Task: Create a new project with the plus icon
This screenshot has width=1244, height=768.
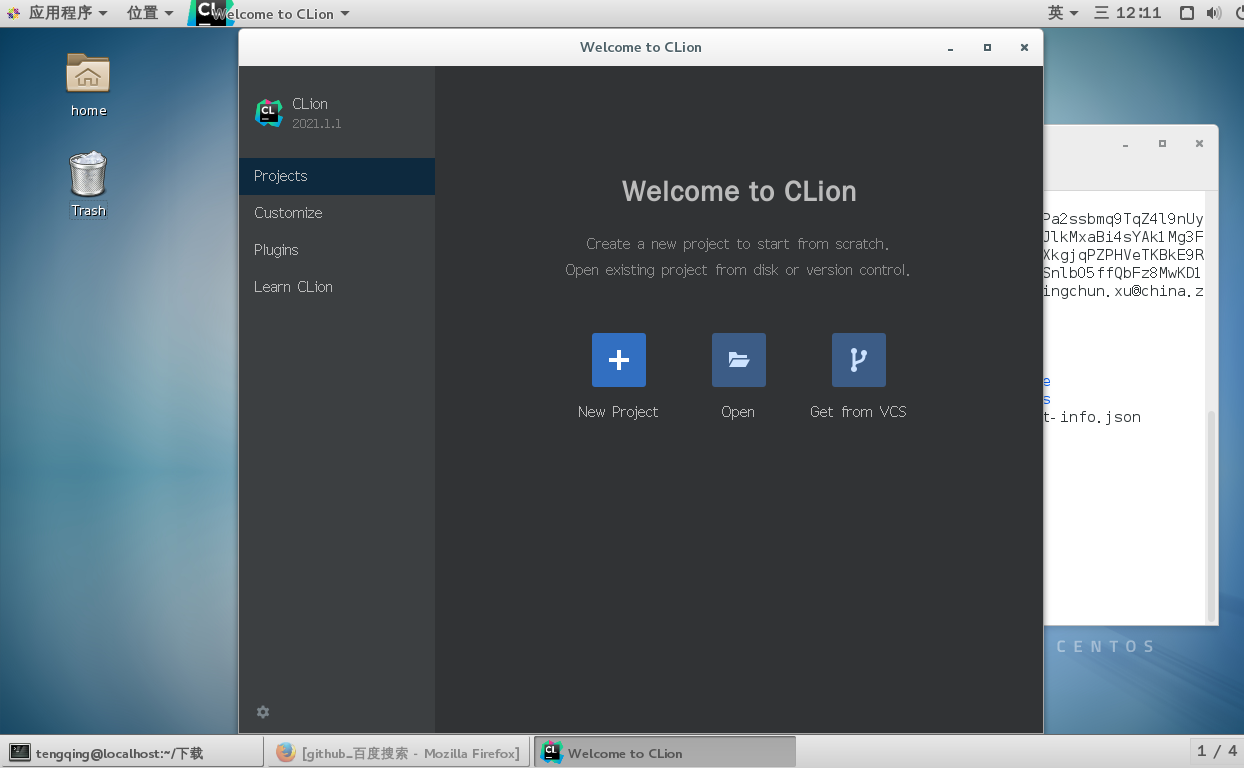Action: (x=618, y=360)
